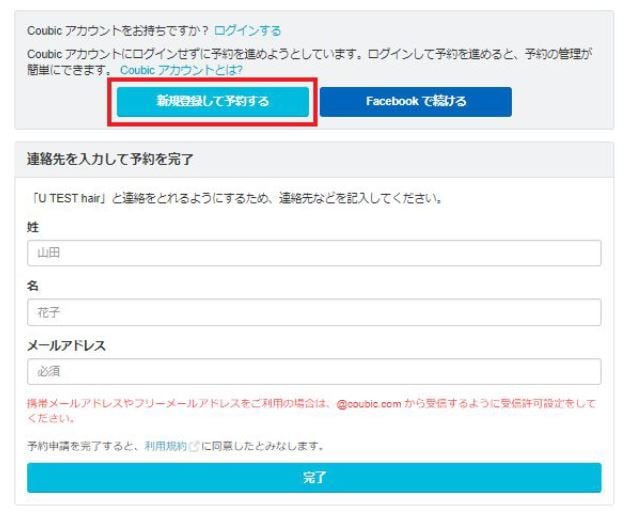Click the ログインする link

(x=247, y=31)
